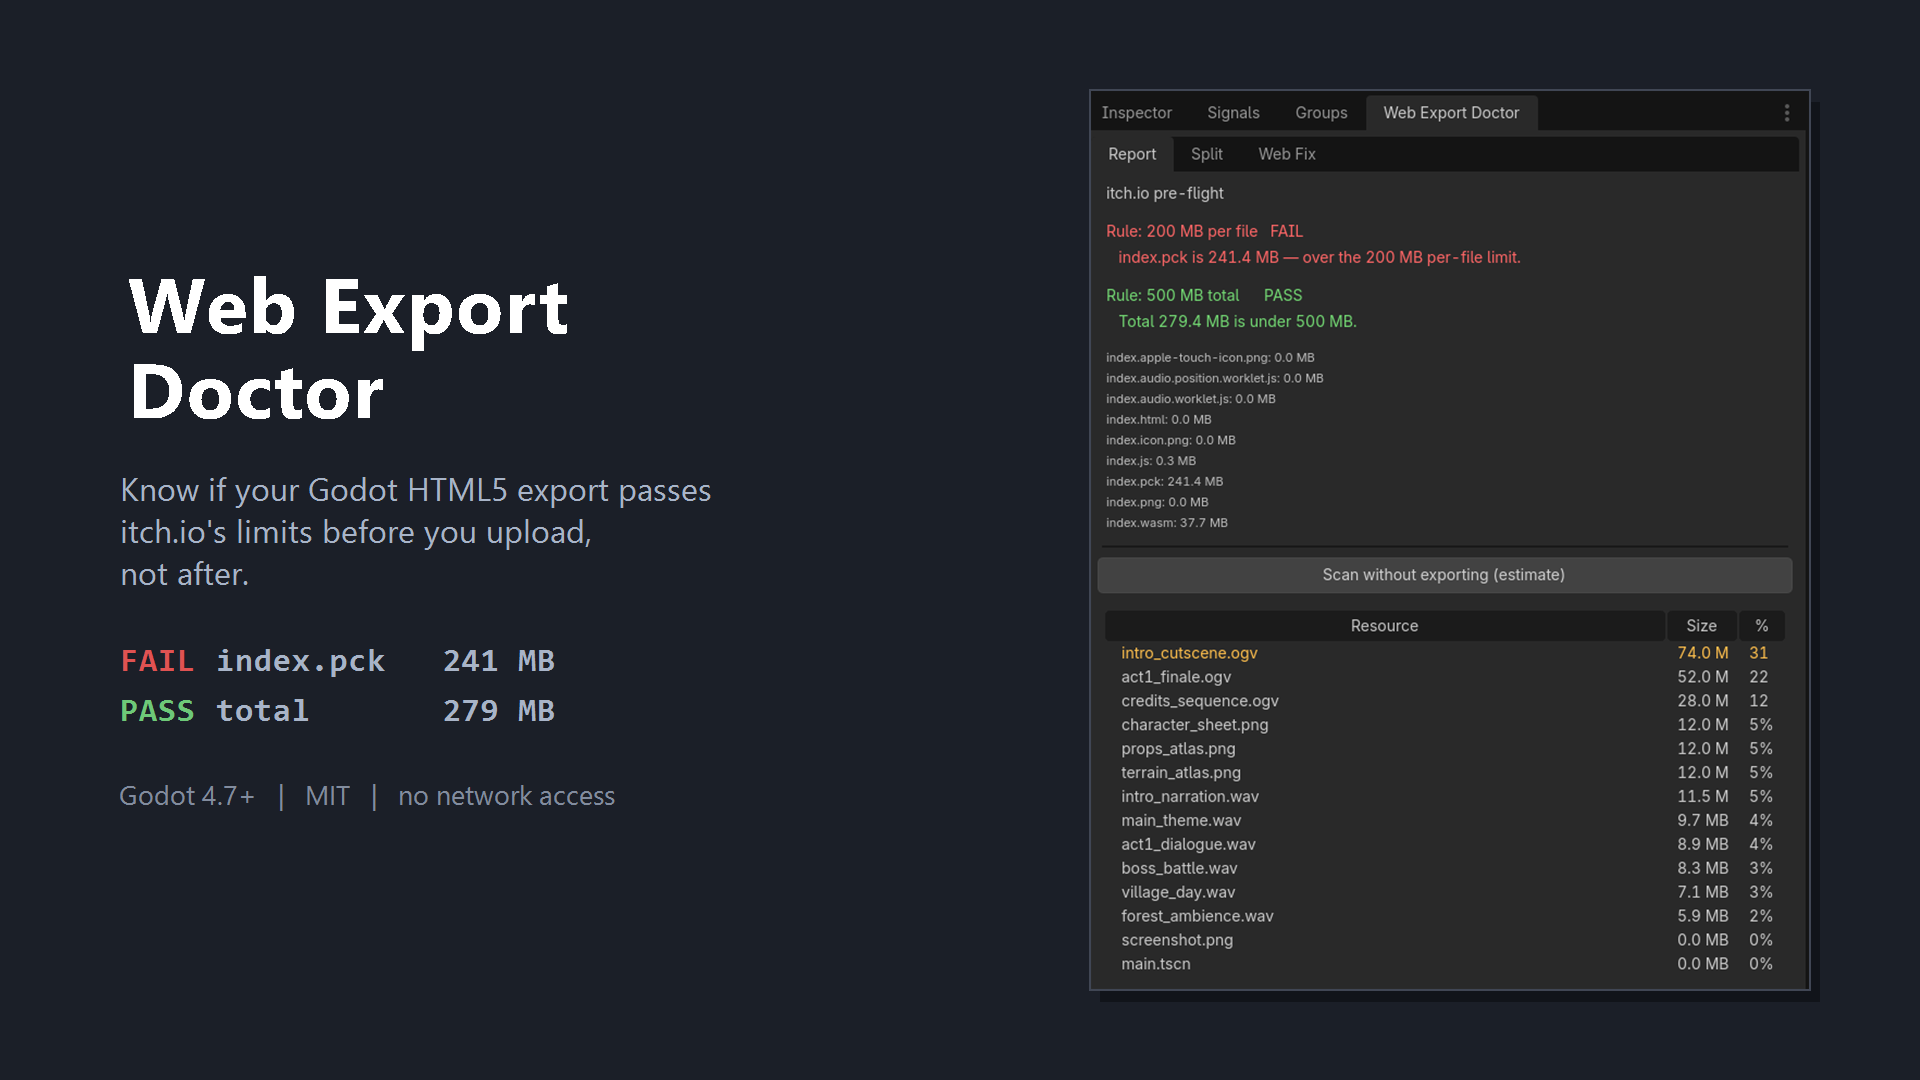The width and height of the screenshot is (1920, 1080).
Task: Select the main_theme.wav row
Action: [x=1444, y=821]
